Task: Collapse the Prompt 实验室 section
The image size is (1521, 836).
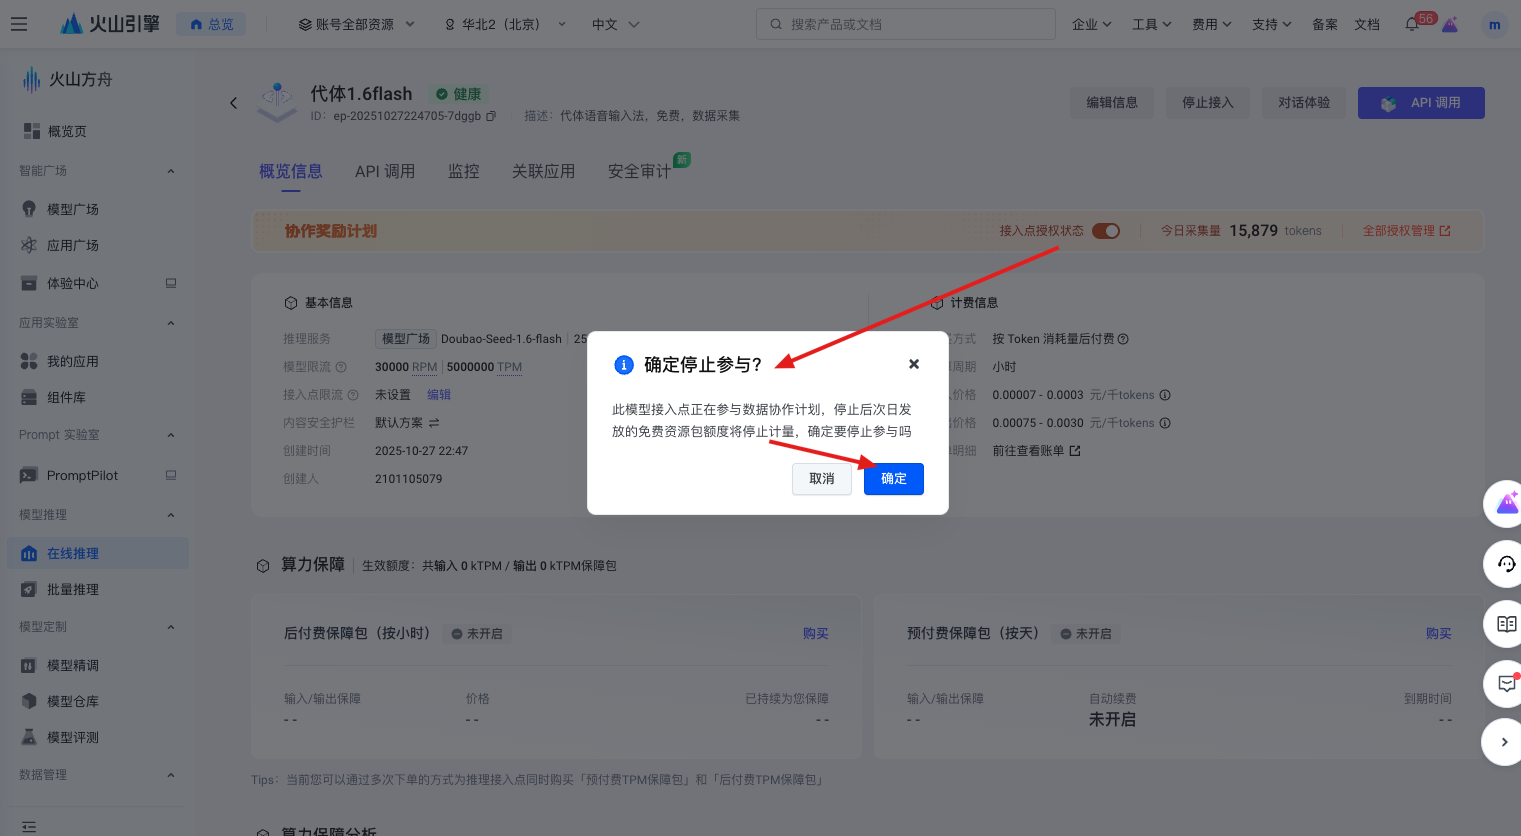Action: pos(171,435)
